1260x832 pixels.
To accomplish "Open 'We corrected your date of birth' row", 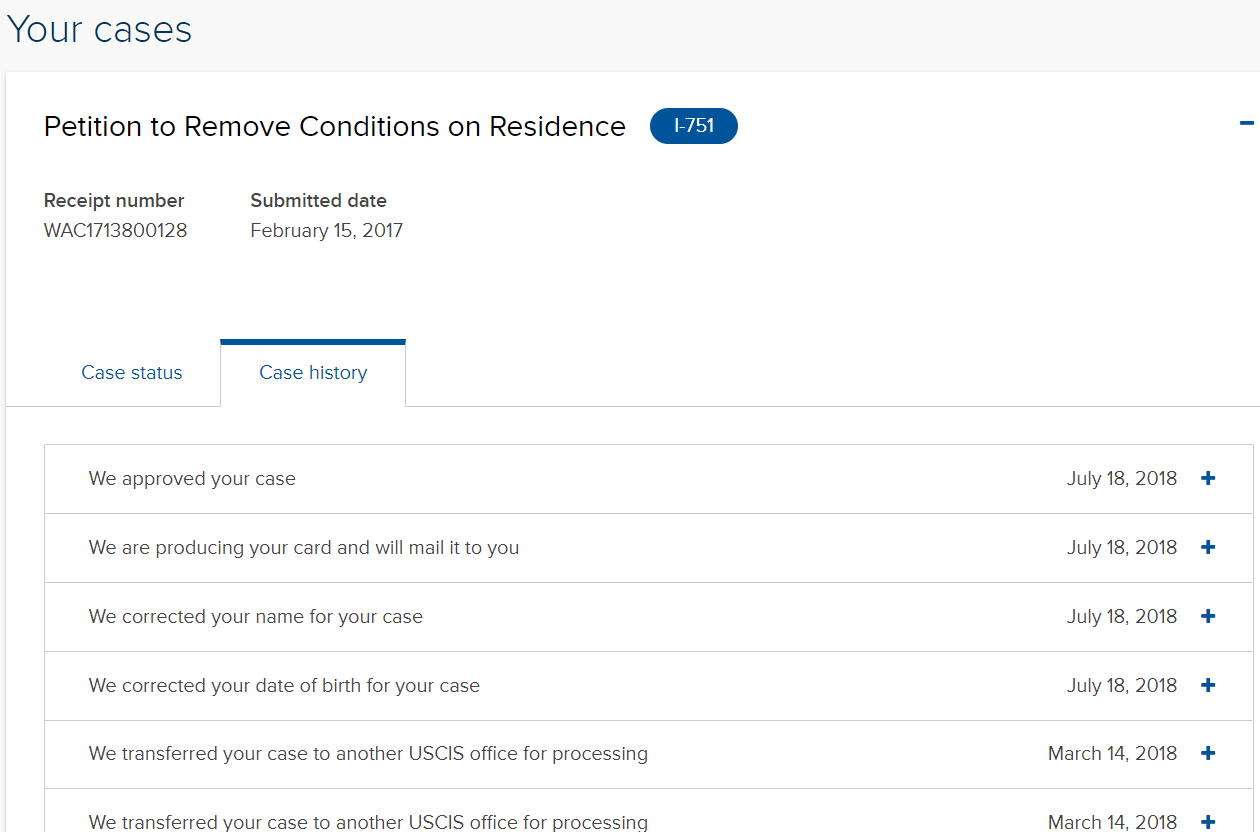I will (284, 686).
